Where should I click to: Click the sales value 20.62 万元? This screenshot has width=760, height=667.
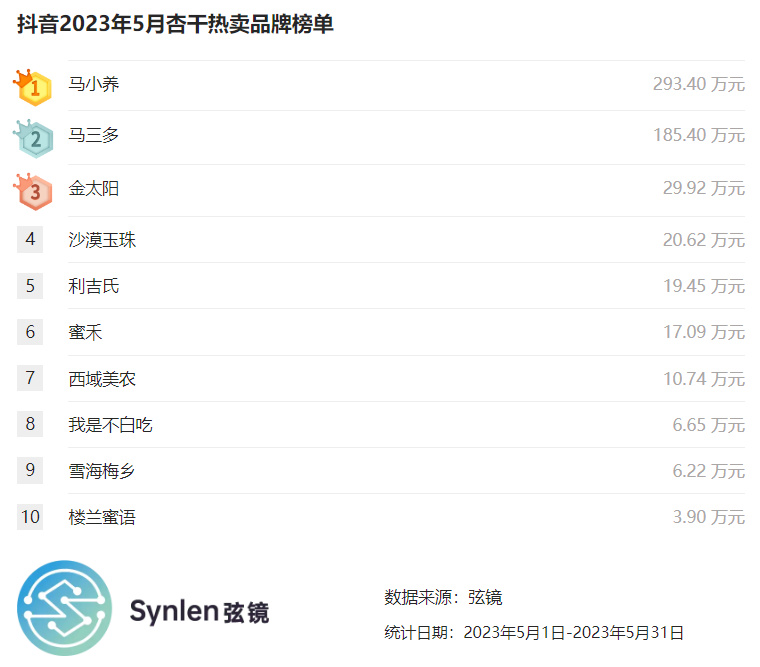(x=704, y=240)
